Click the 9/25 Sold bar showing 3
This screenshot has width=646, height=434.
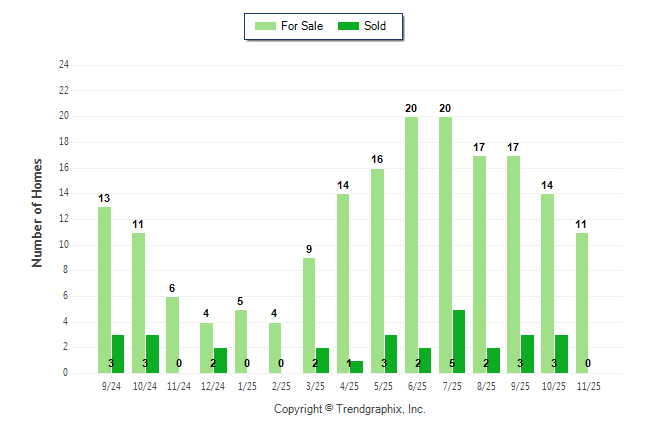(x=528, y=354)
